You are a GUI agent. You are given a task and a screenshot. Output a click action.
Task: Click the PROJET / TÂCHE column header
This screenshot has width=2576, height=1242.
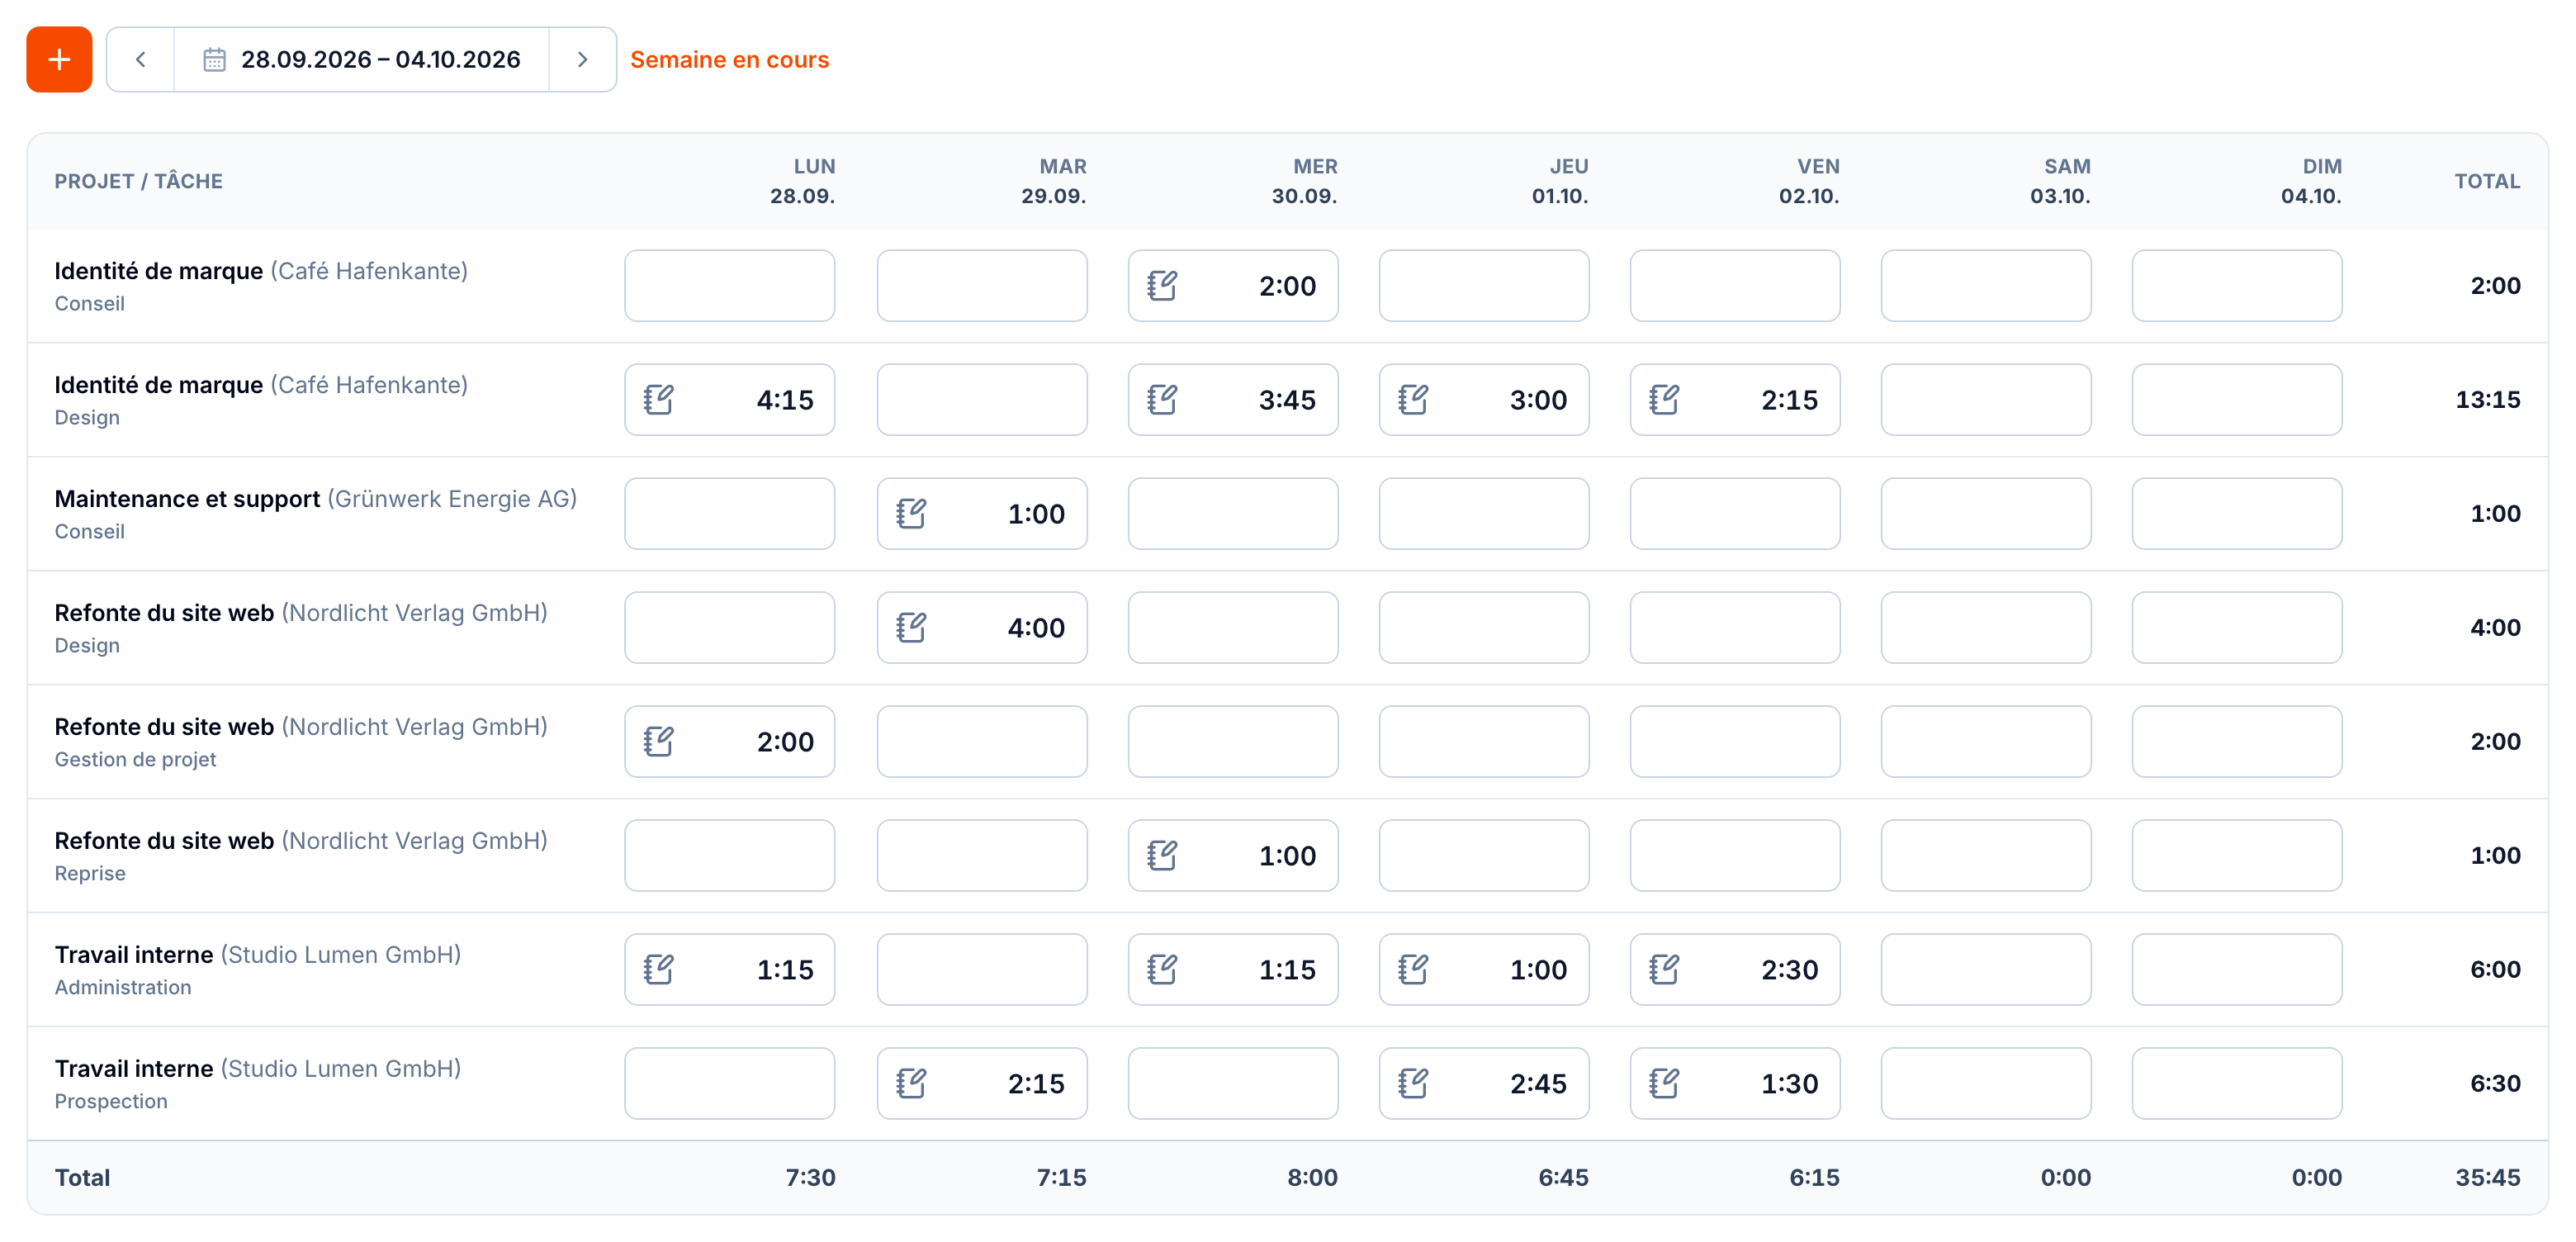coord(138,181)
